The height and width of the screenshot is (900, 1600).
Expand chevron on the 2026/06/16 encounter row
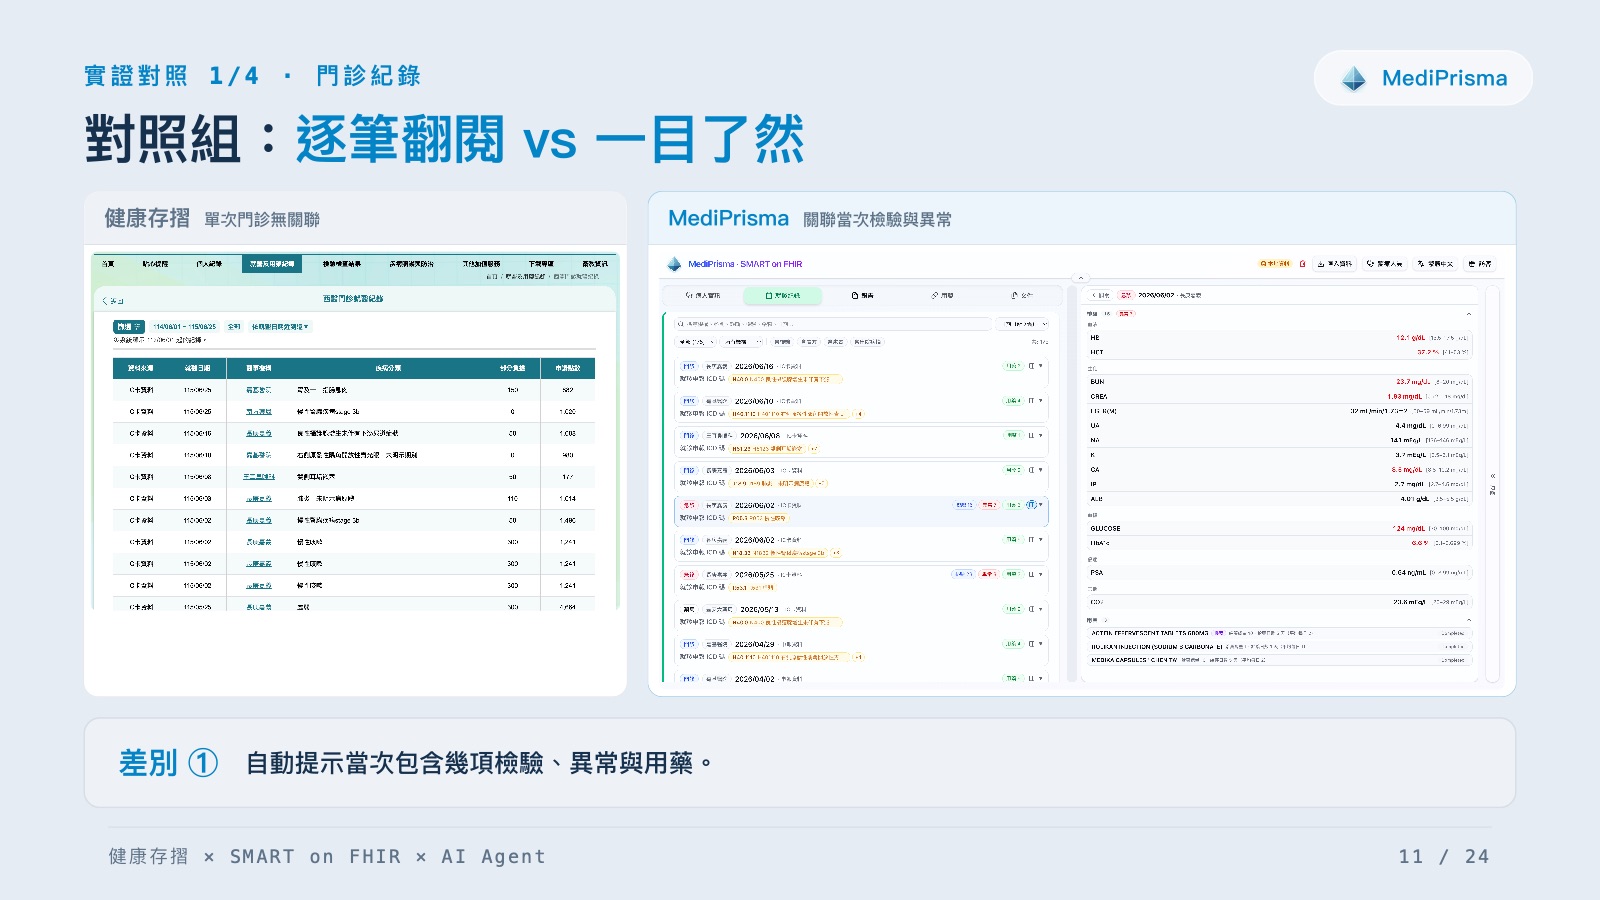(x=1041, y=366)
